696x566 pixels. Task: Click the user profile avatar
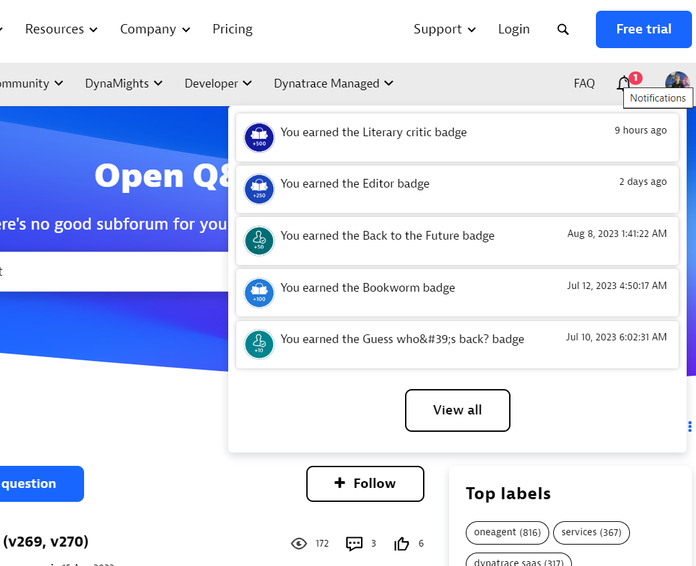coord(677,82)
